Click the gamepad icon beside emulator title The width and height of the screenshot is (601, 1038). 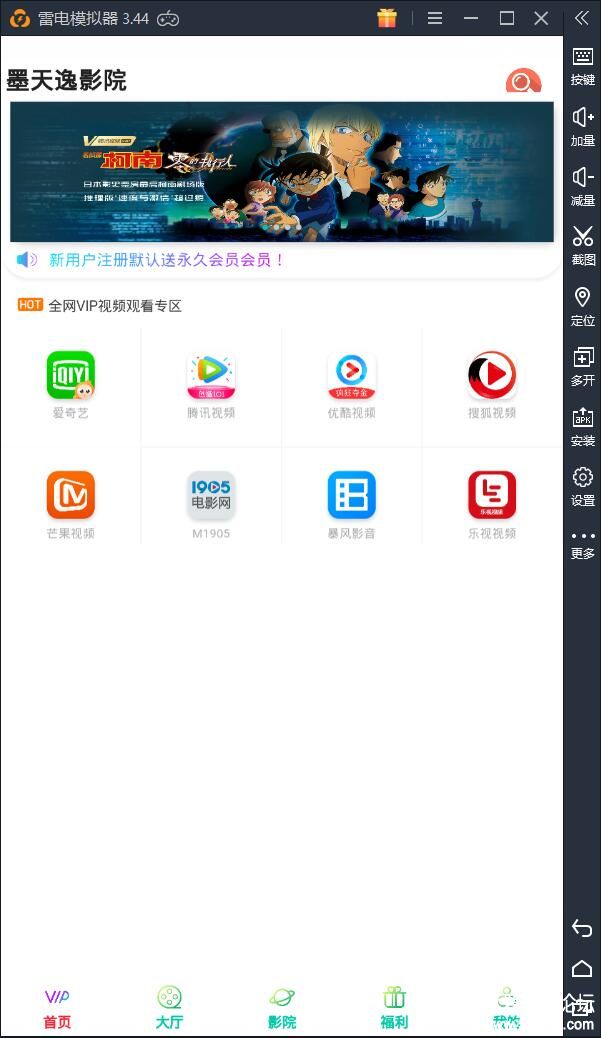pyautogui.click(x=168, y=19)
